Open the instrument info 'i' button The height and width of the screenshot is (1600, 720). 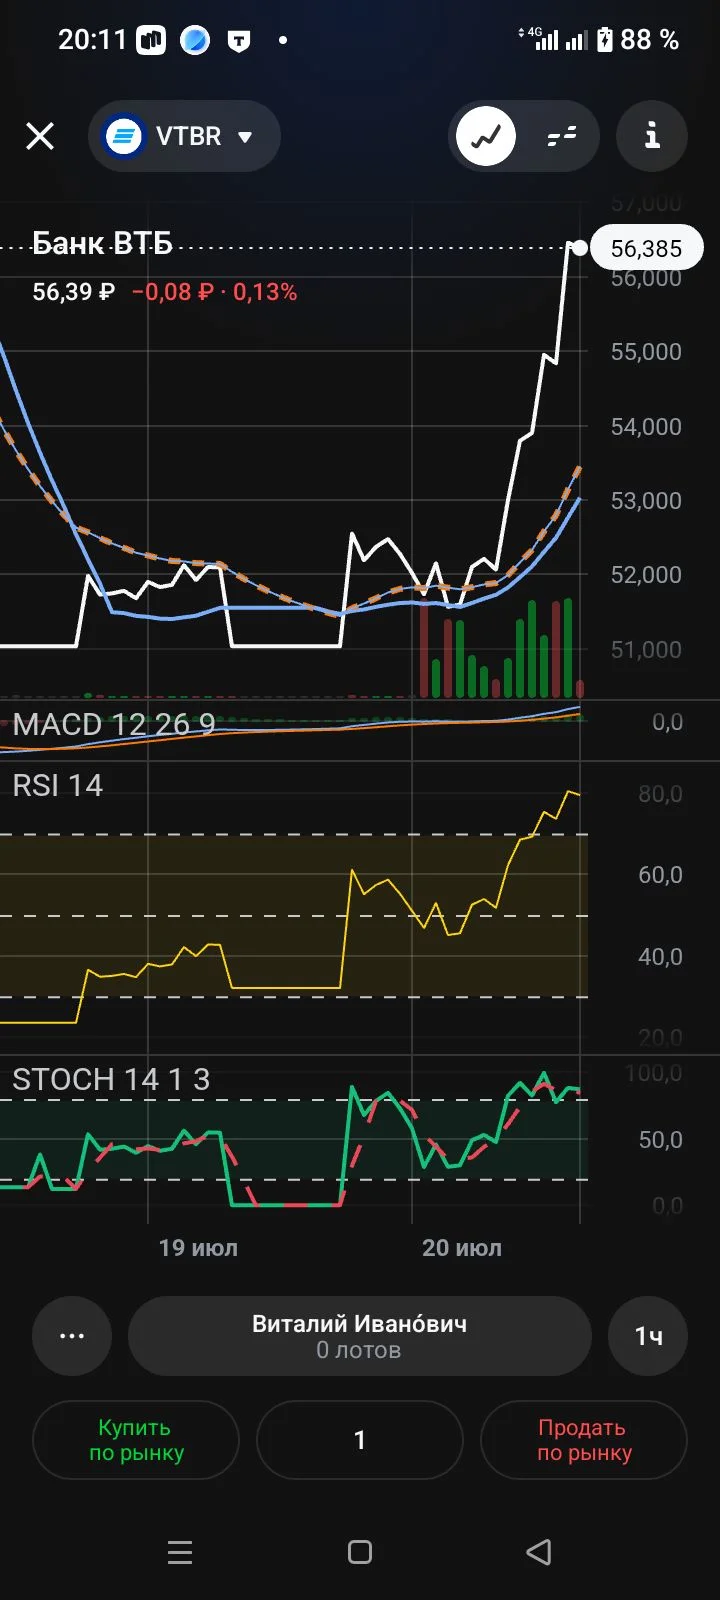[652, 136]
